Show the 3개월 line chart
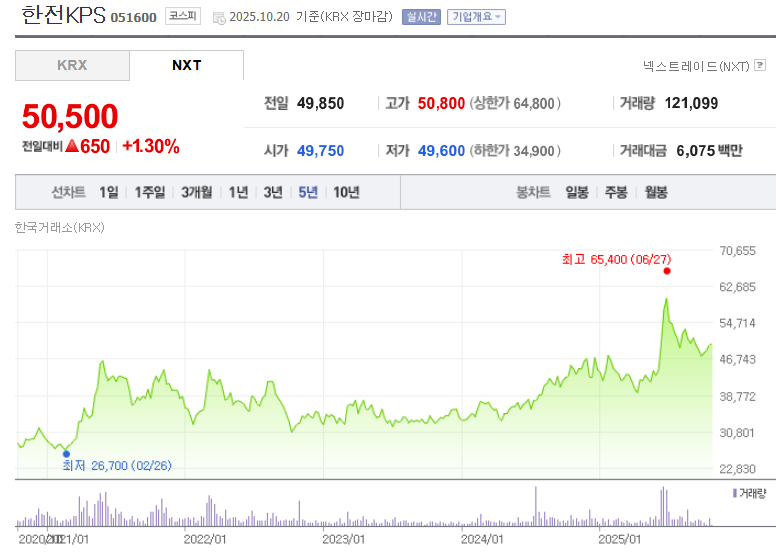Image resolution: width=776 pixels, height=558 pixels. point(196,192)
